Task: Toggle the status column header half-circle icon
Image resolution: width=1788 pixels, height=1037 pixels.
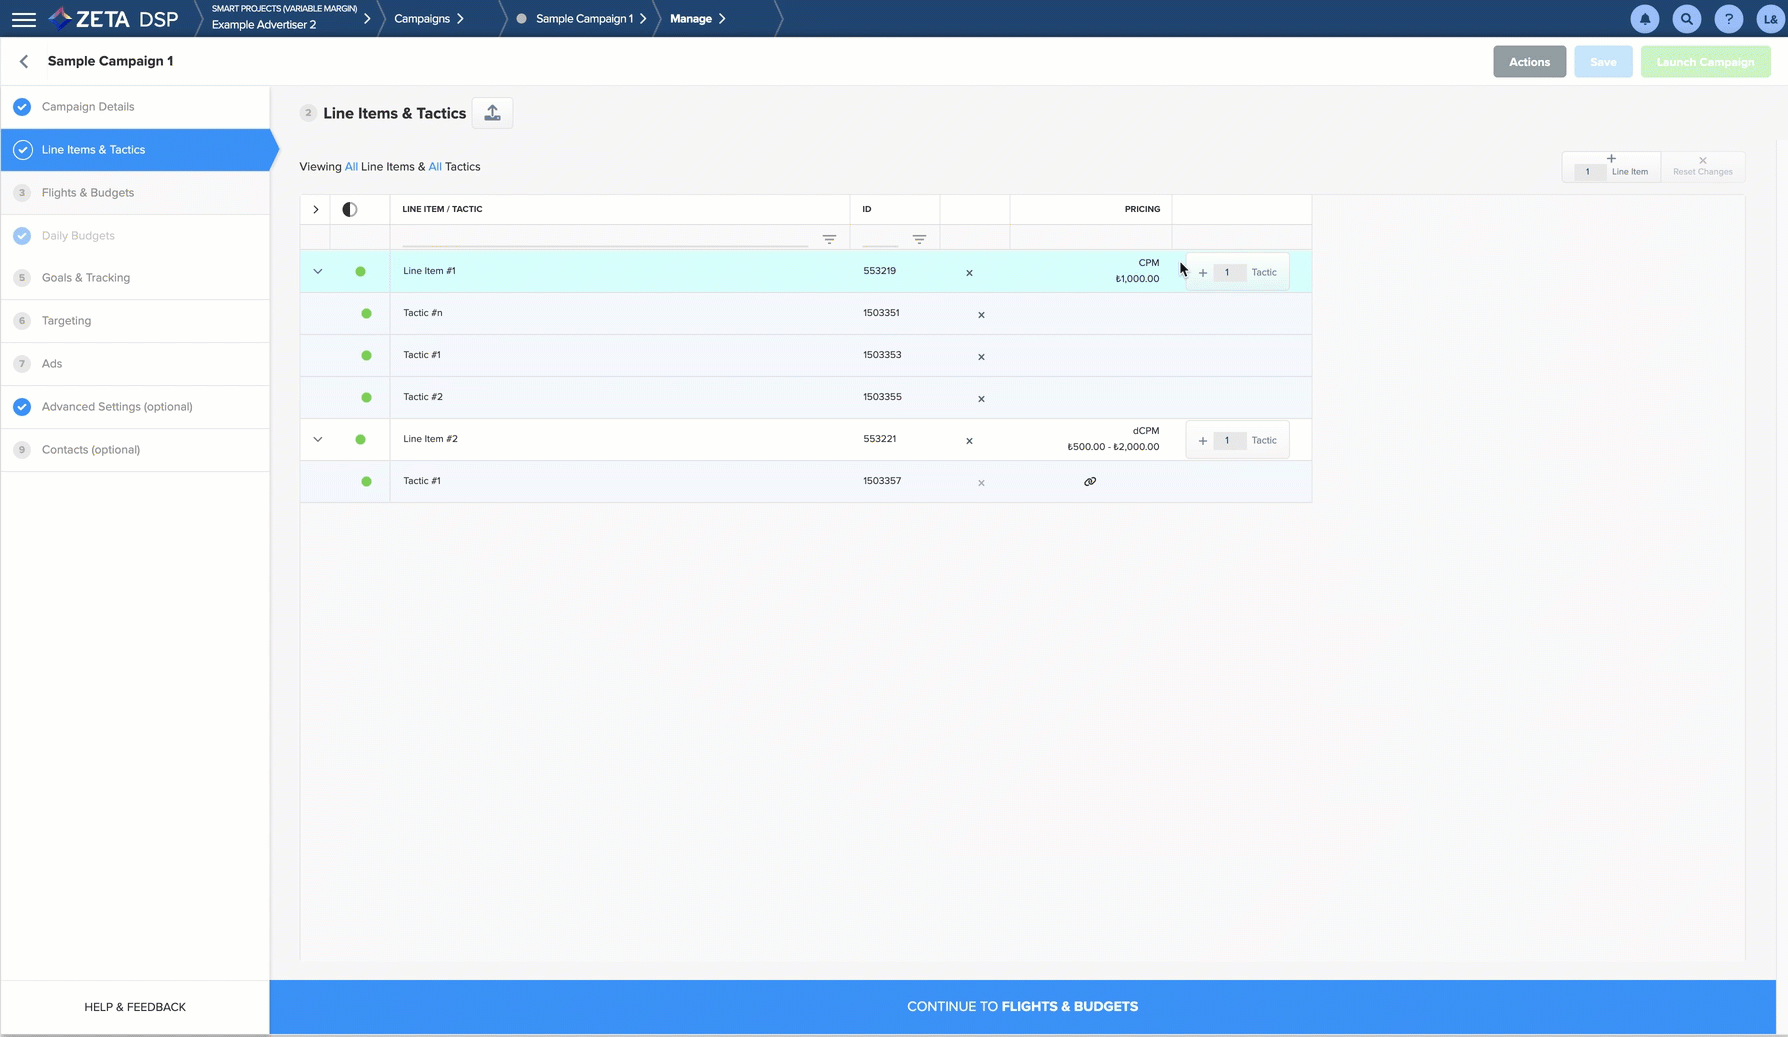Action: pos(349,209)
